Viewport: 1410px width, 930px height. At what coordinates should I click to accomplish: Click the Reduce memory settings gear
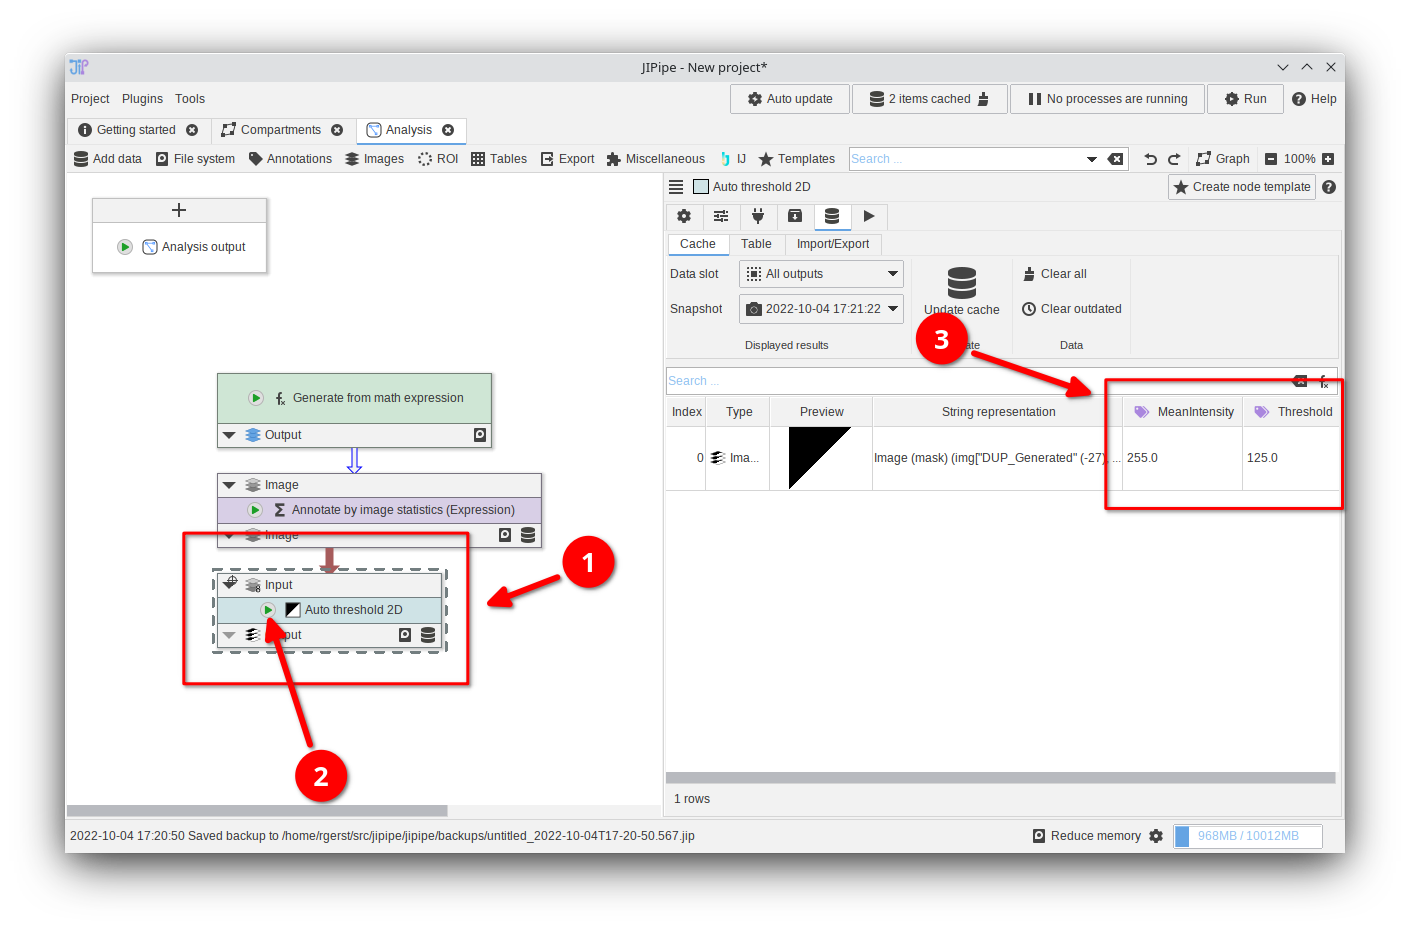1156,836
